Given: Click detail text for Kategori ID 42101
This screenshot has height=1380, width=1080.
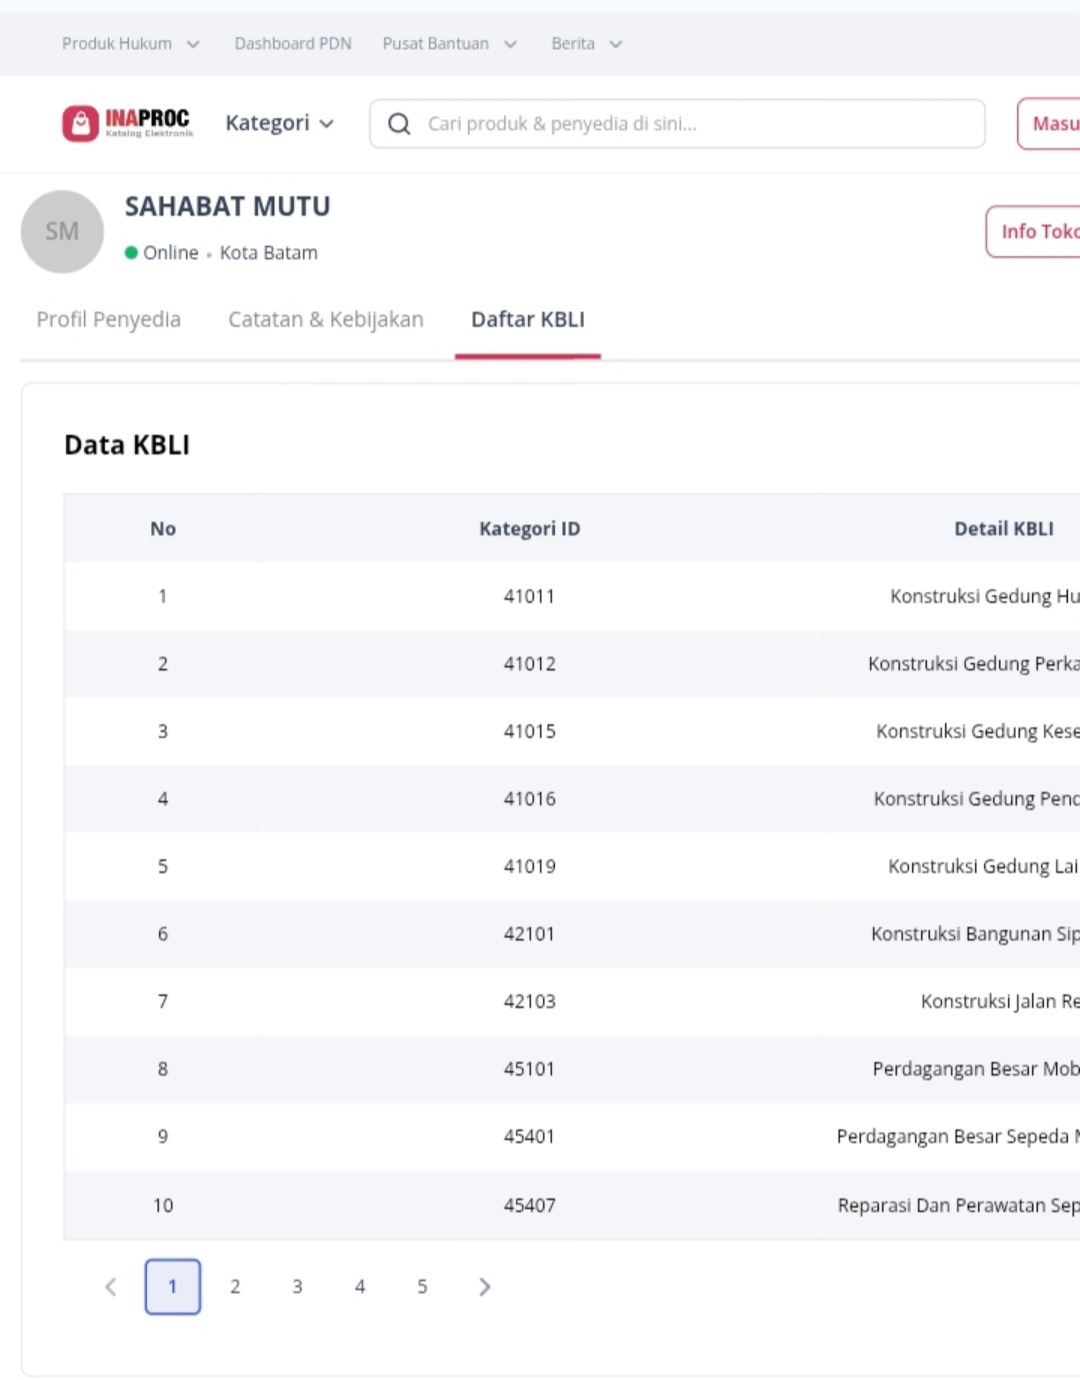Looking at the screenshot, I should point(975,934).
